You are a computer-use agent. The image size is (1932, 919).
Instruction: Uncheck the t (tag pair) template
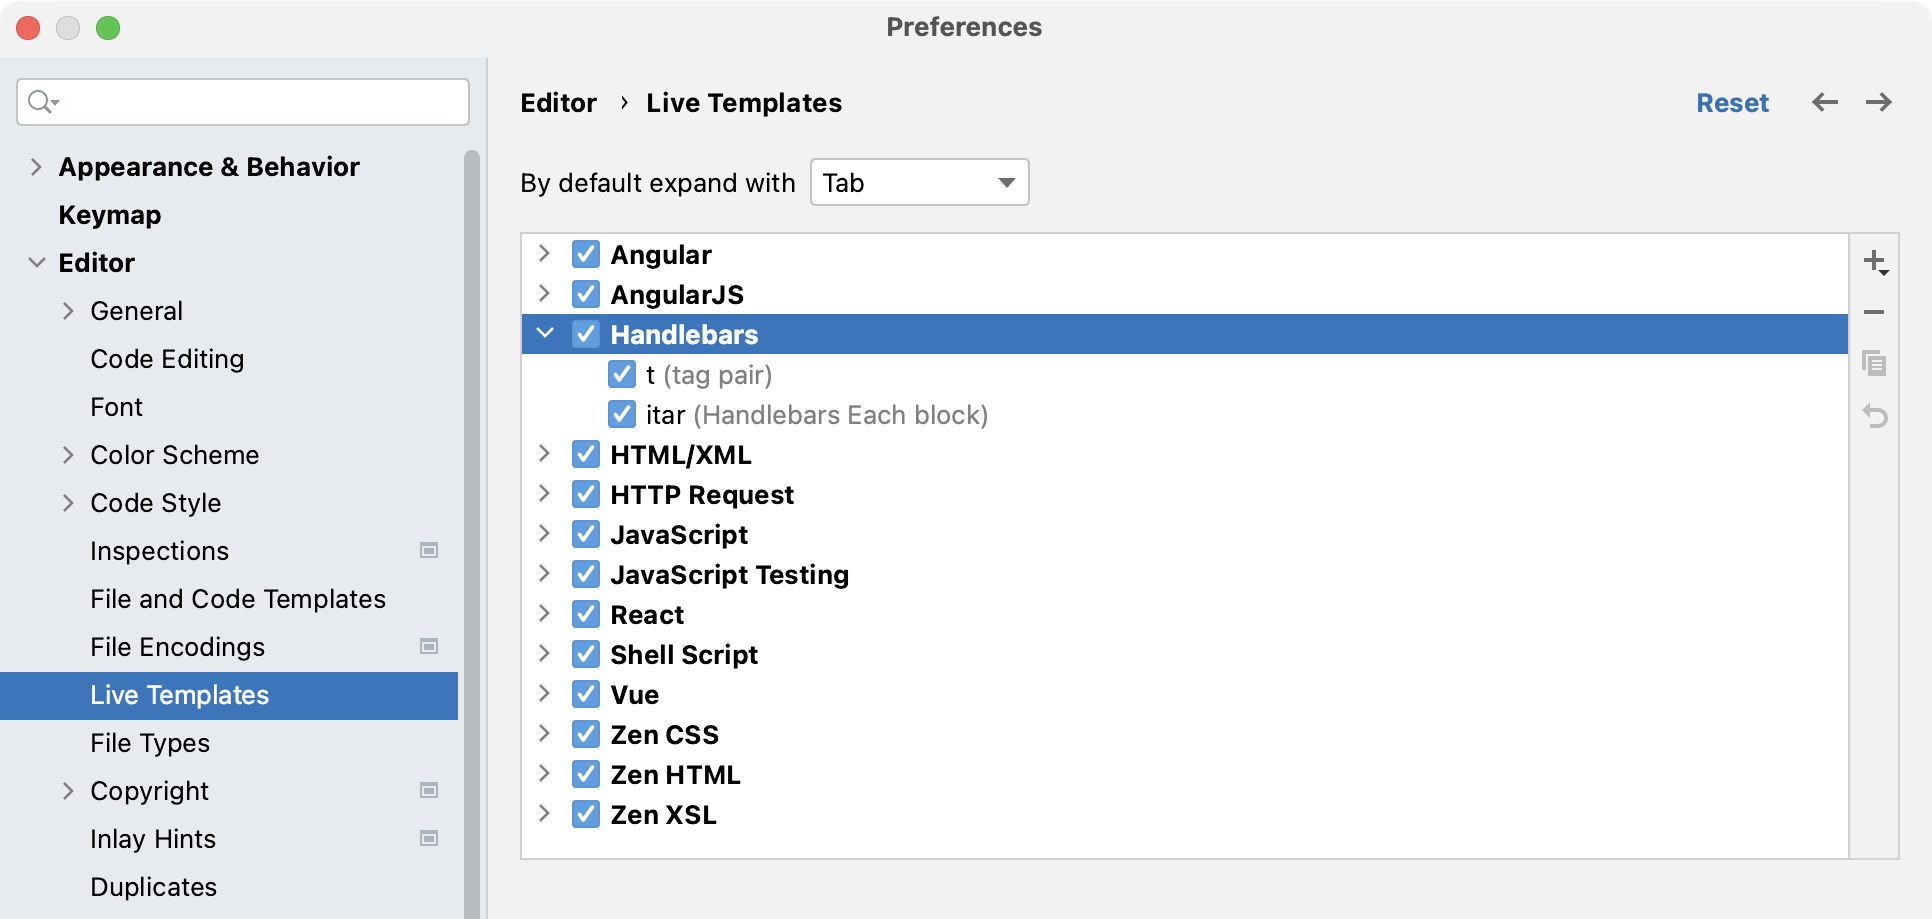[x=622, y=374]
